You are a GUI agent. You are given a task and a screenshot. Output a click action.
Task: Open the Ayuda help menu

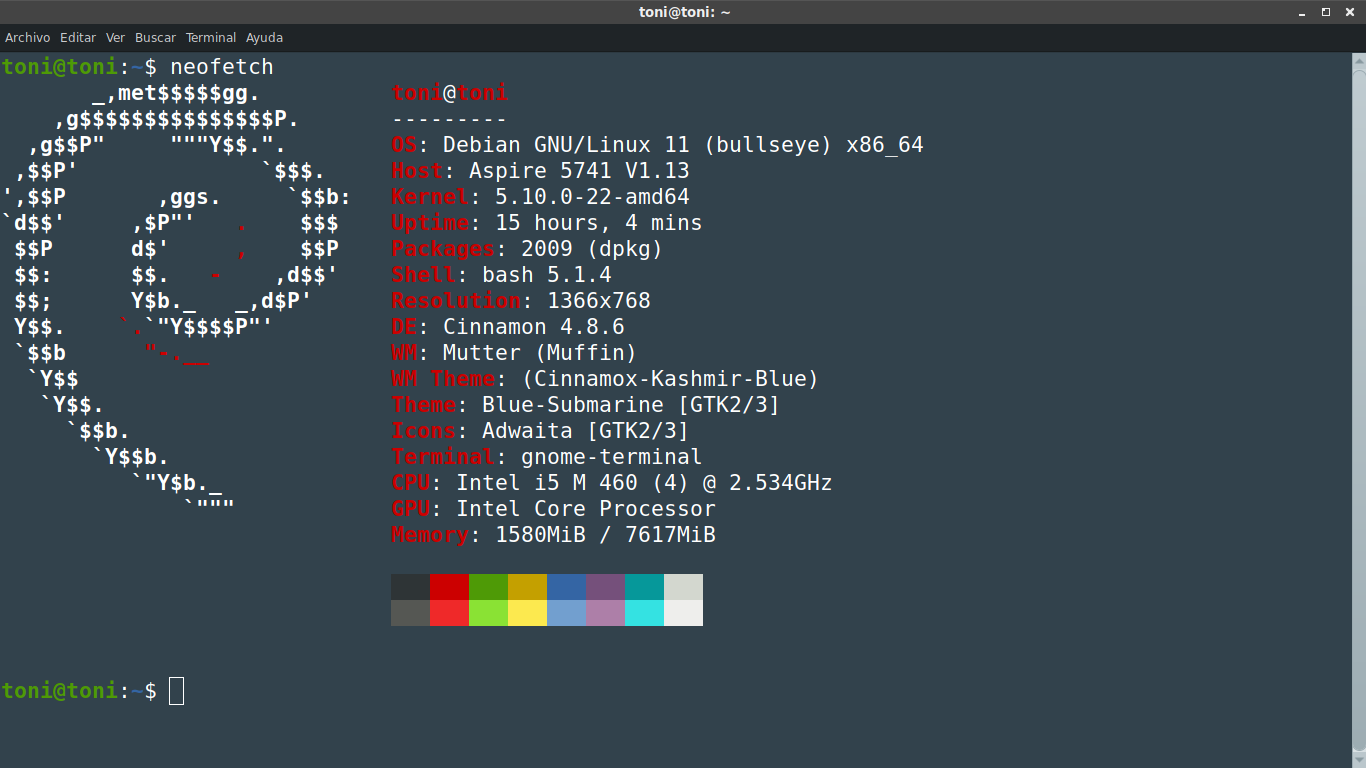pyautogui.click(x=264, y=38)
